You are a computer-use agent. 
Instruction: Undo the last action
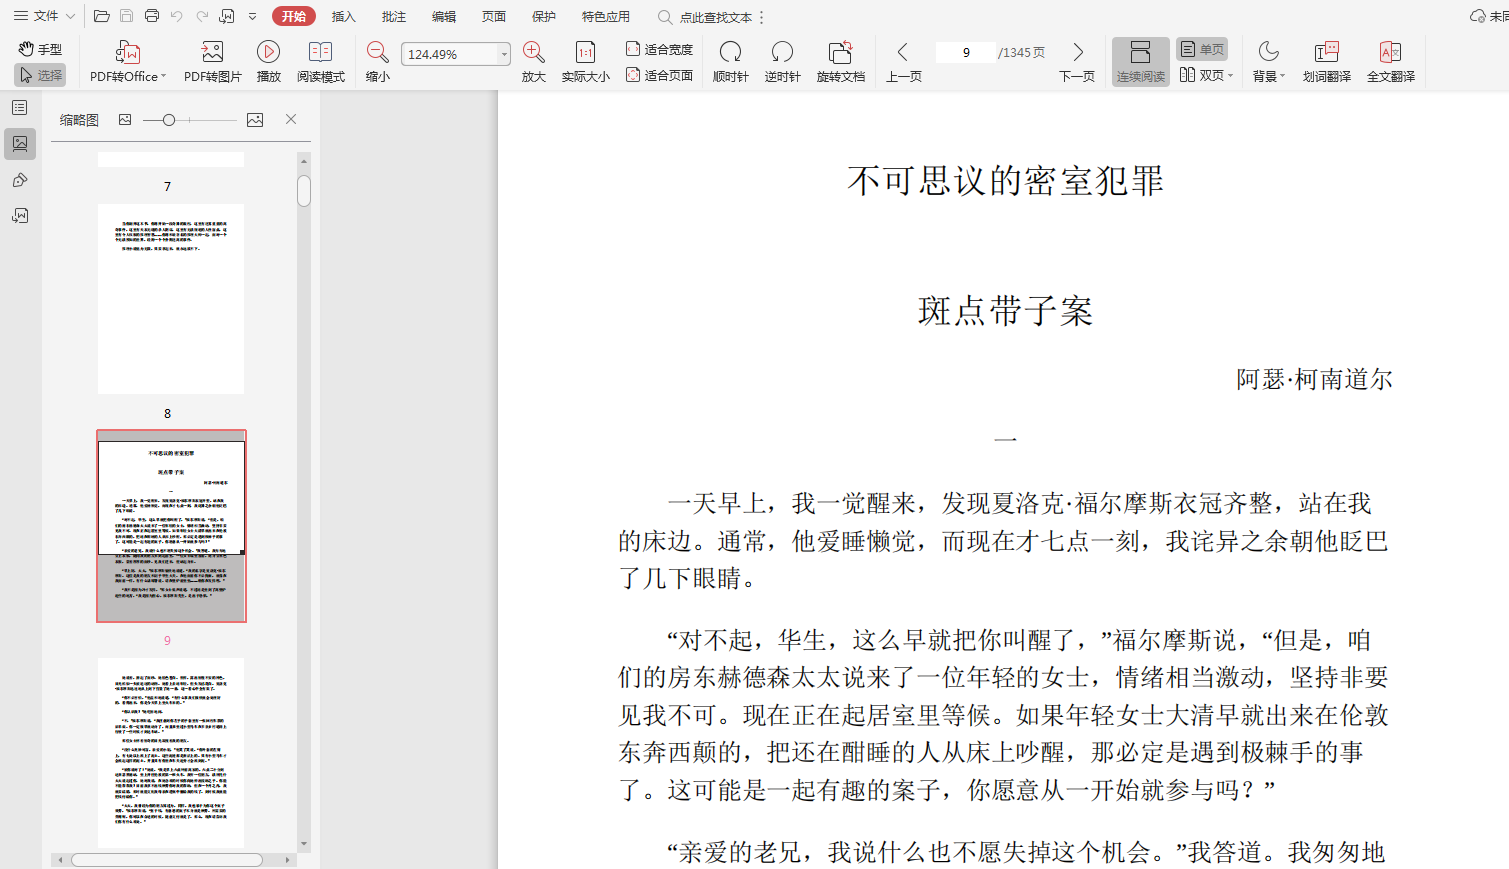coord(177,16)
